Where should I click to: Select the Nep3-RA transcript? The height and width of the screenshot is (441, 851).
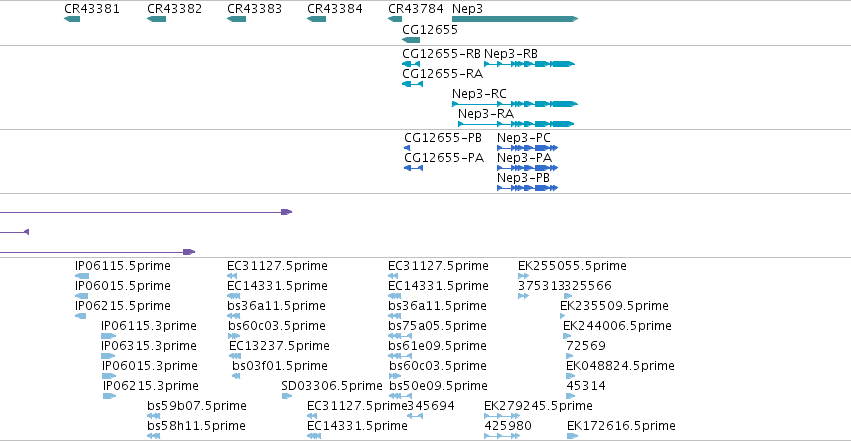(516, 124)
